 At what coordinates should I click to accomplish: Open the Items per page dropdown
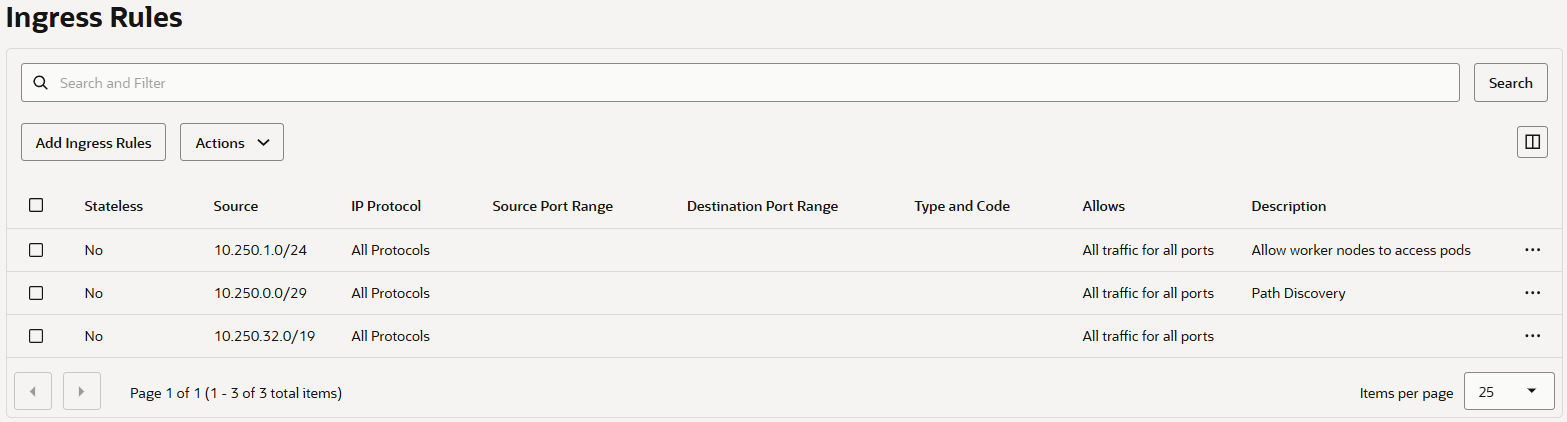(x=1508, y=391)
